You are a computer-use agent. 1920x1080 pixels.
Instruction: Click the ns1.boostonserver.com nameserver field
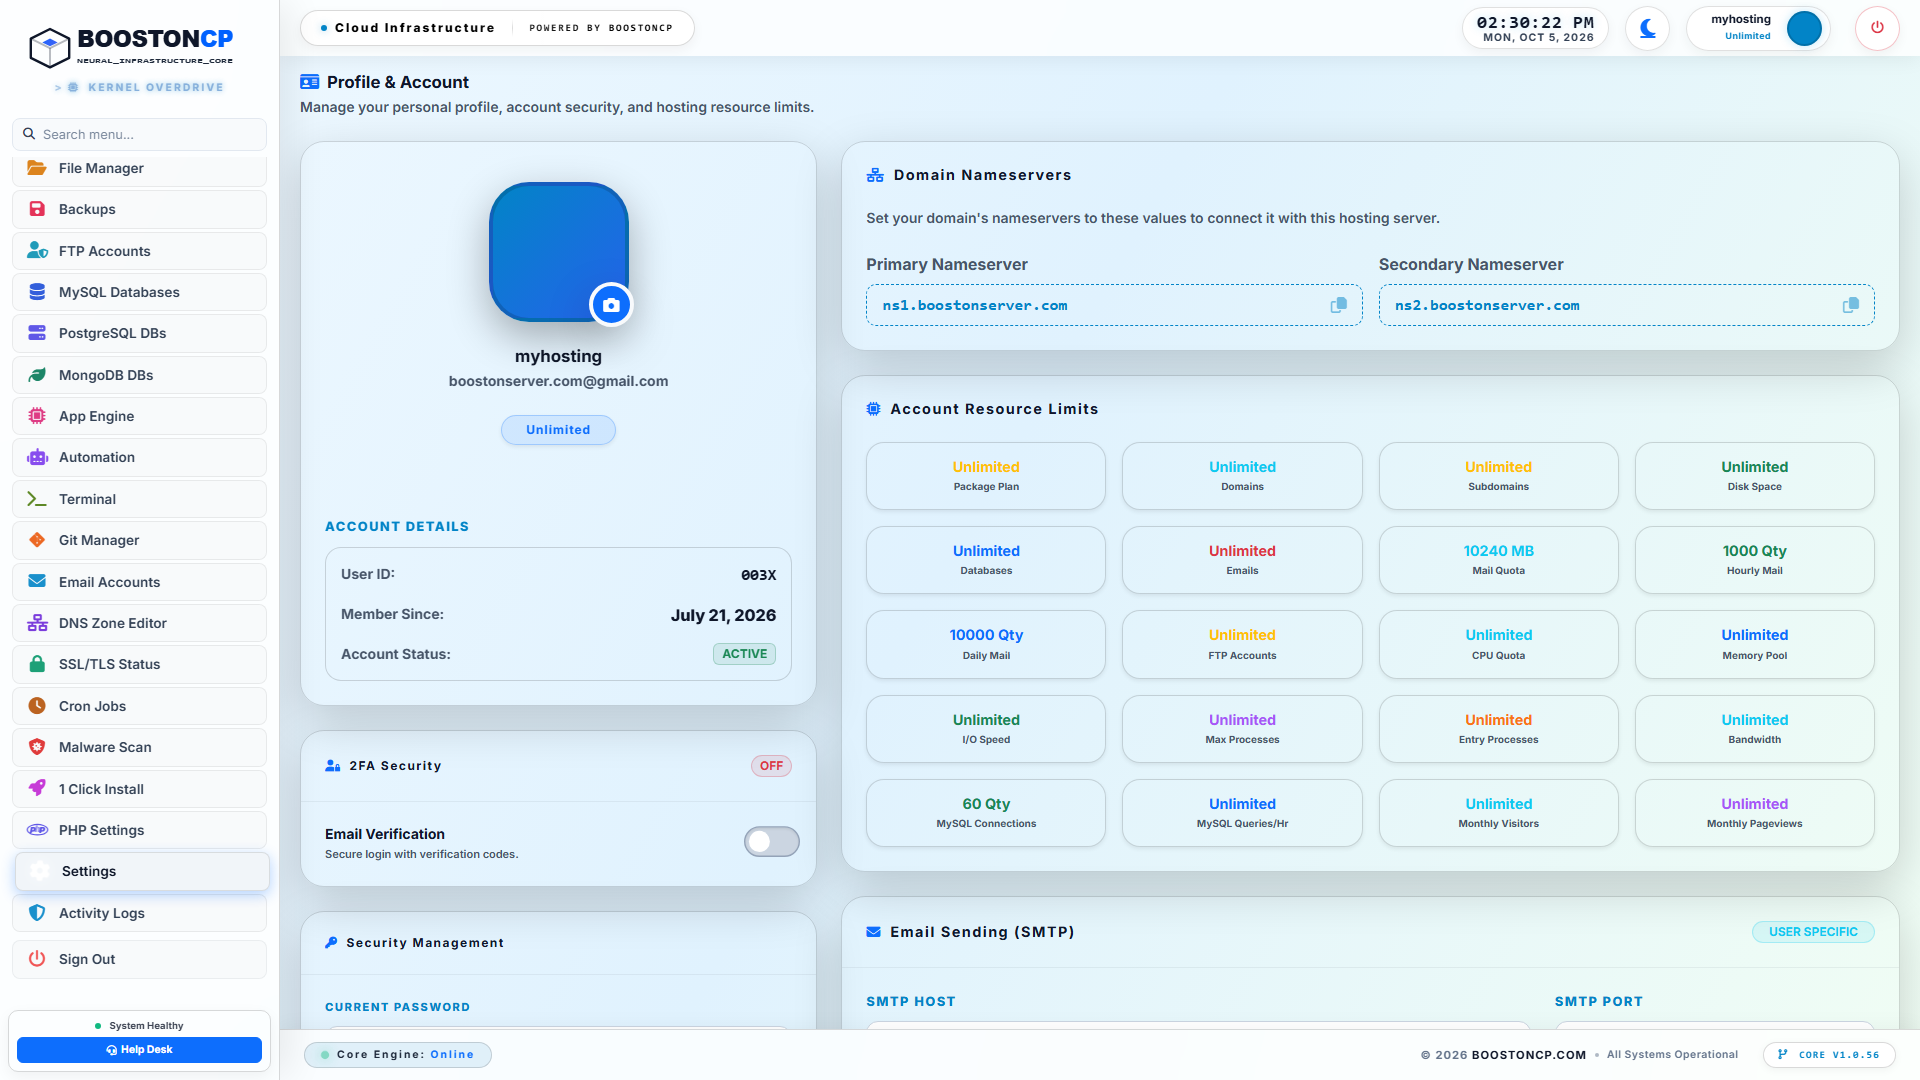[1114, 305]
